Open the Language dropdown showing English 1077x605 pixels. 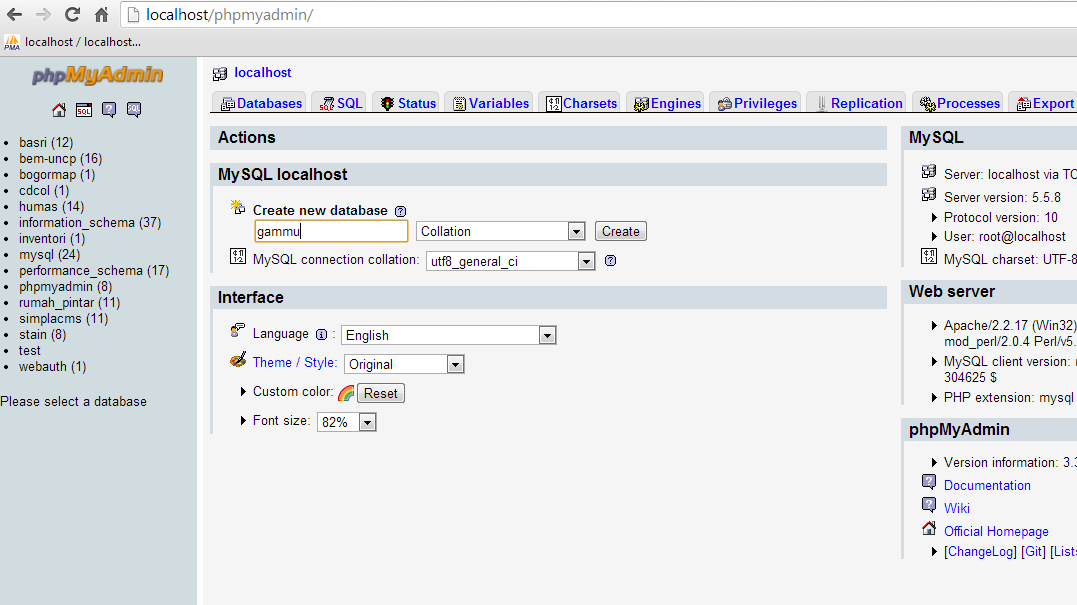click(x=449, y=335)
